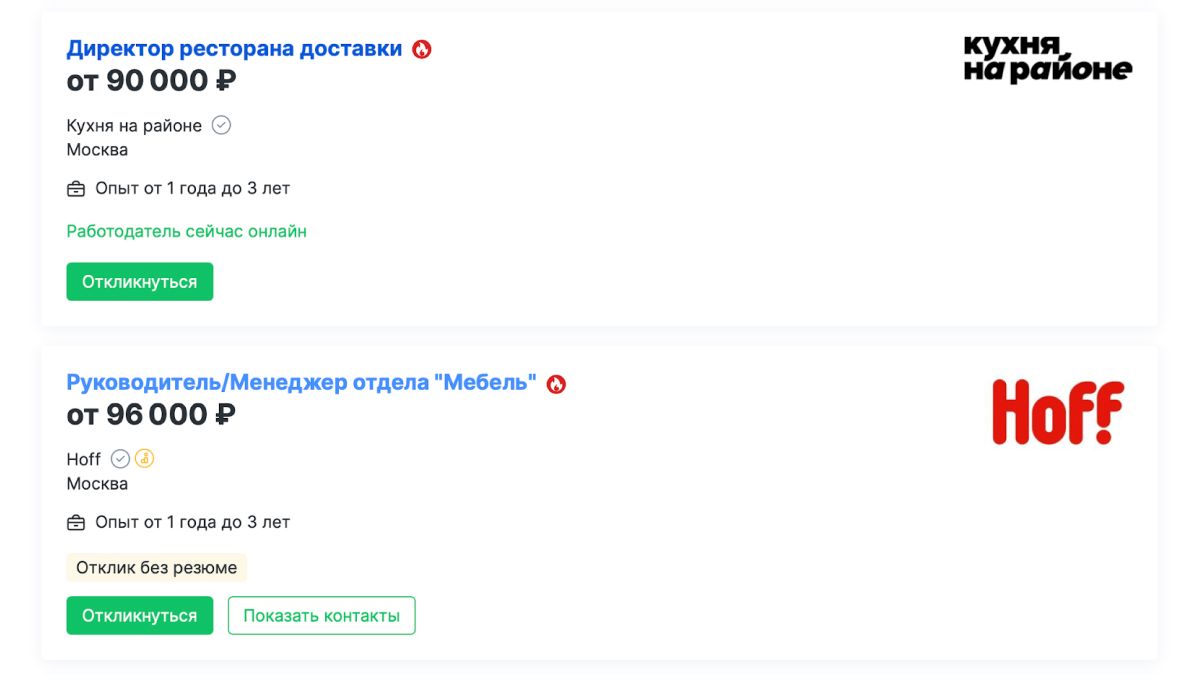Screen dimensions: 1200x675
Task: Click the 'от 90 000 ₽' salary text
Action: (149, 80)
